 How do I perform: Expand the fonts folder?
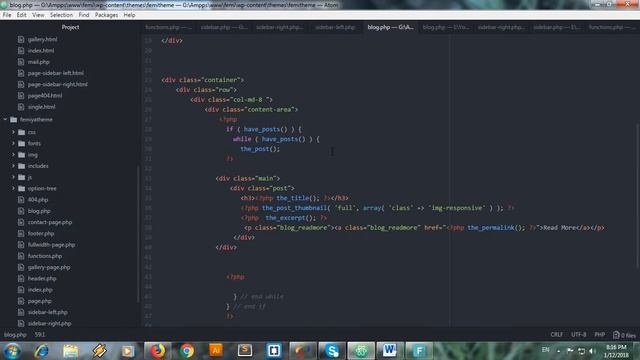[x=13, y=143]
